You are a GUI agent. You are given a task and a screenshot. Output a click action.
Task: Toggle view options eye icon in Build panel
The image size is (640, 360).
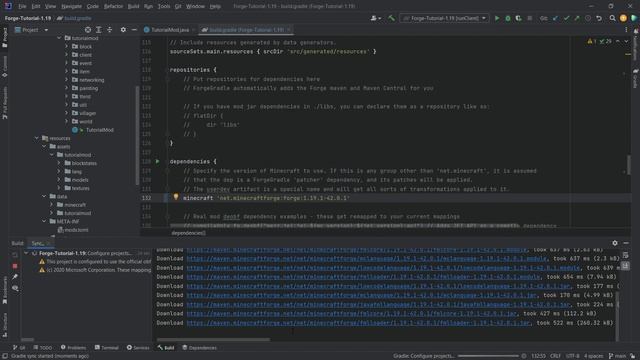coord(15,288)
